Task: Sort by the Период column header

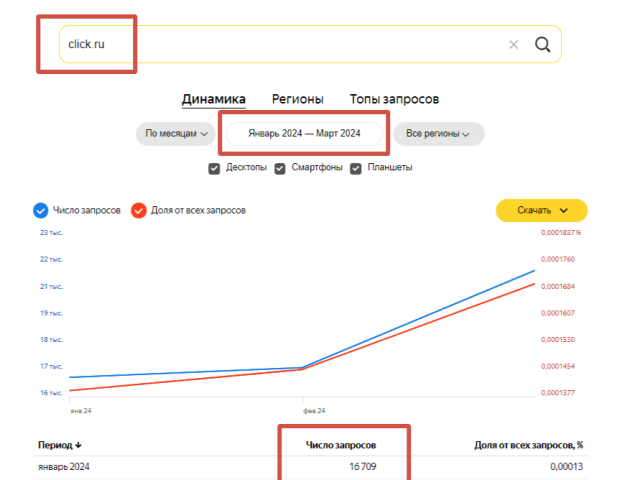Action: click(60, 445)
